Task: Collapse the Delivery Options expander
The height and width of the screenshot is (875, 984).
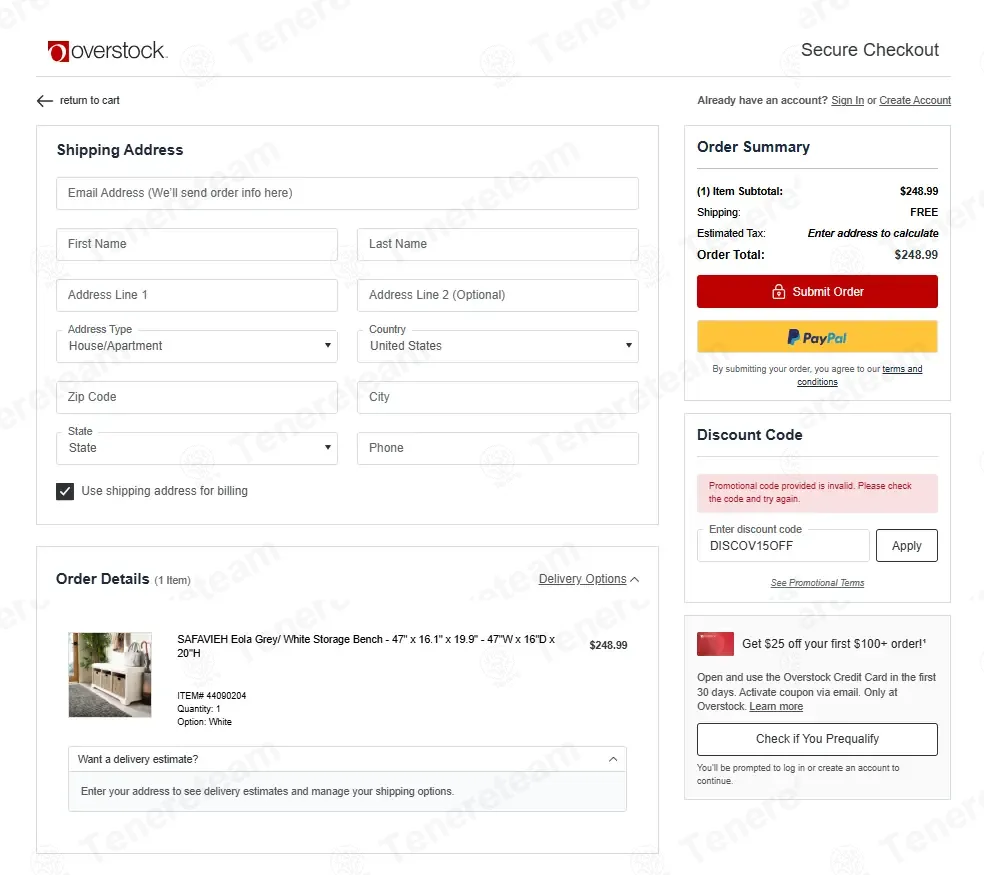Action: tap(589, 579)
